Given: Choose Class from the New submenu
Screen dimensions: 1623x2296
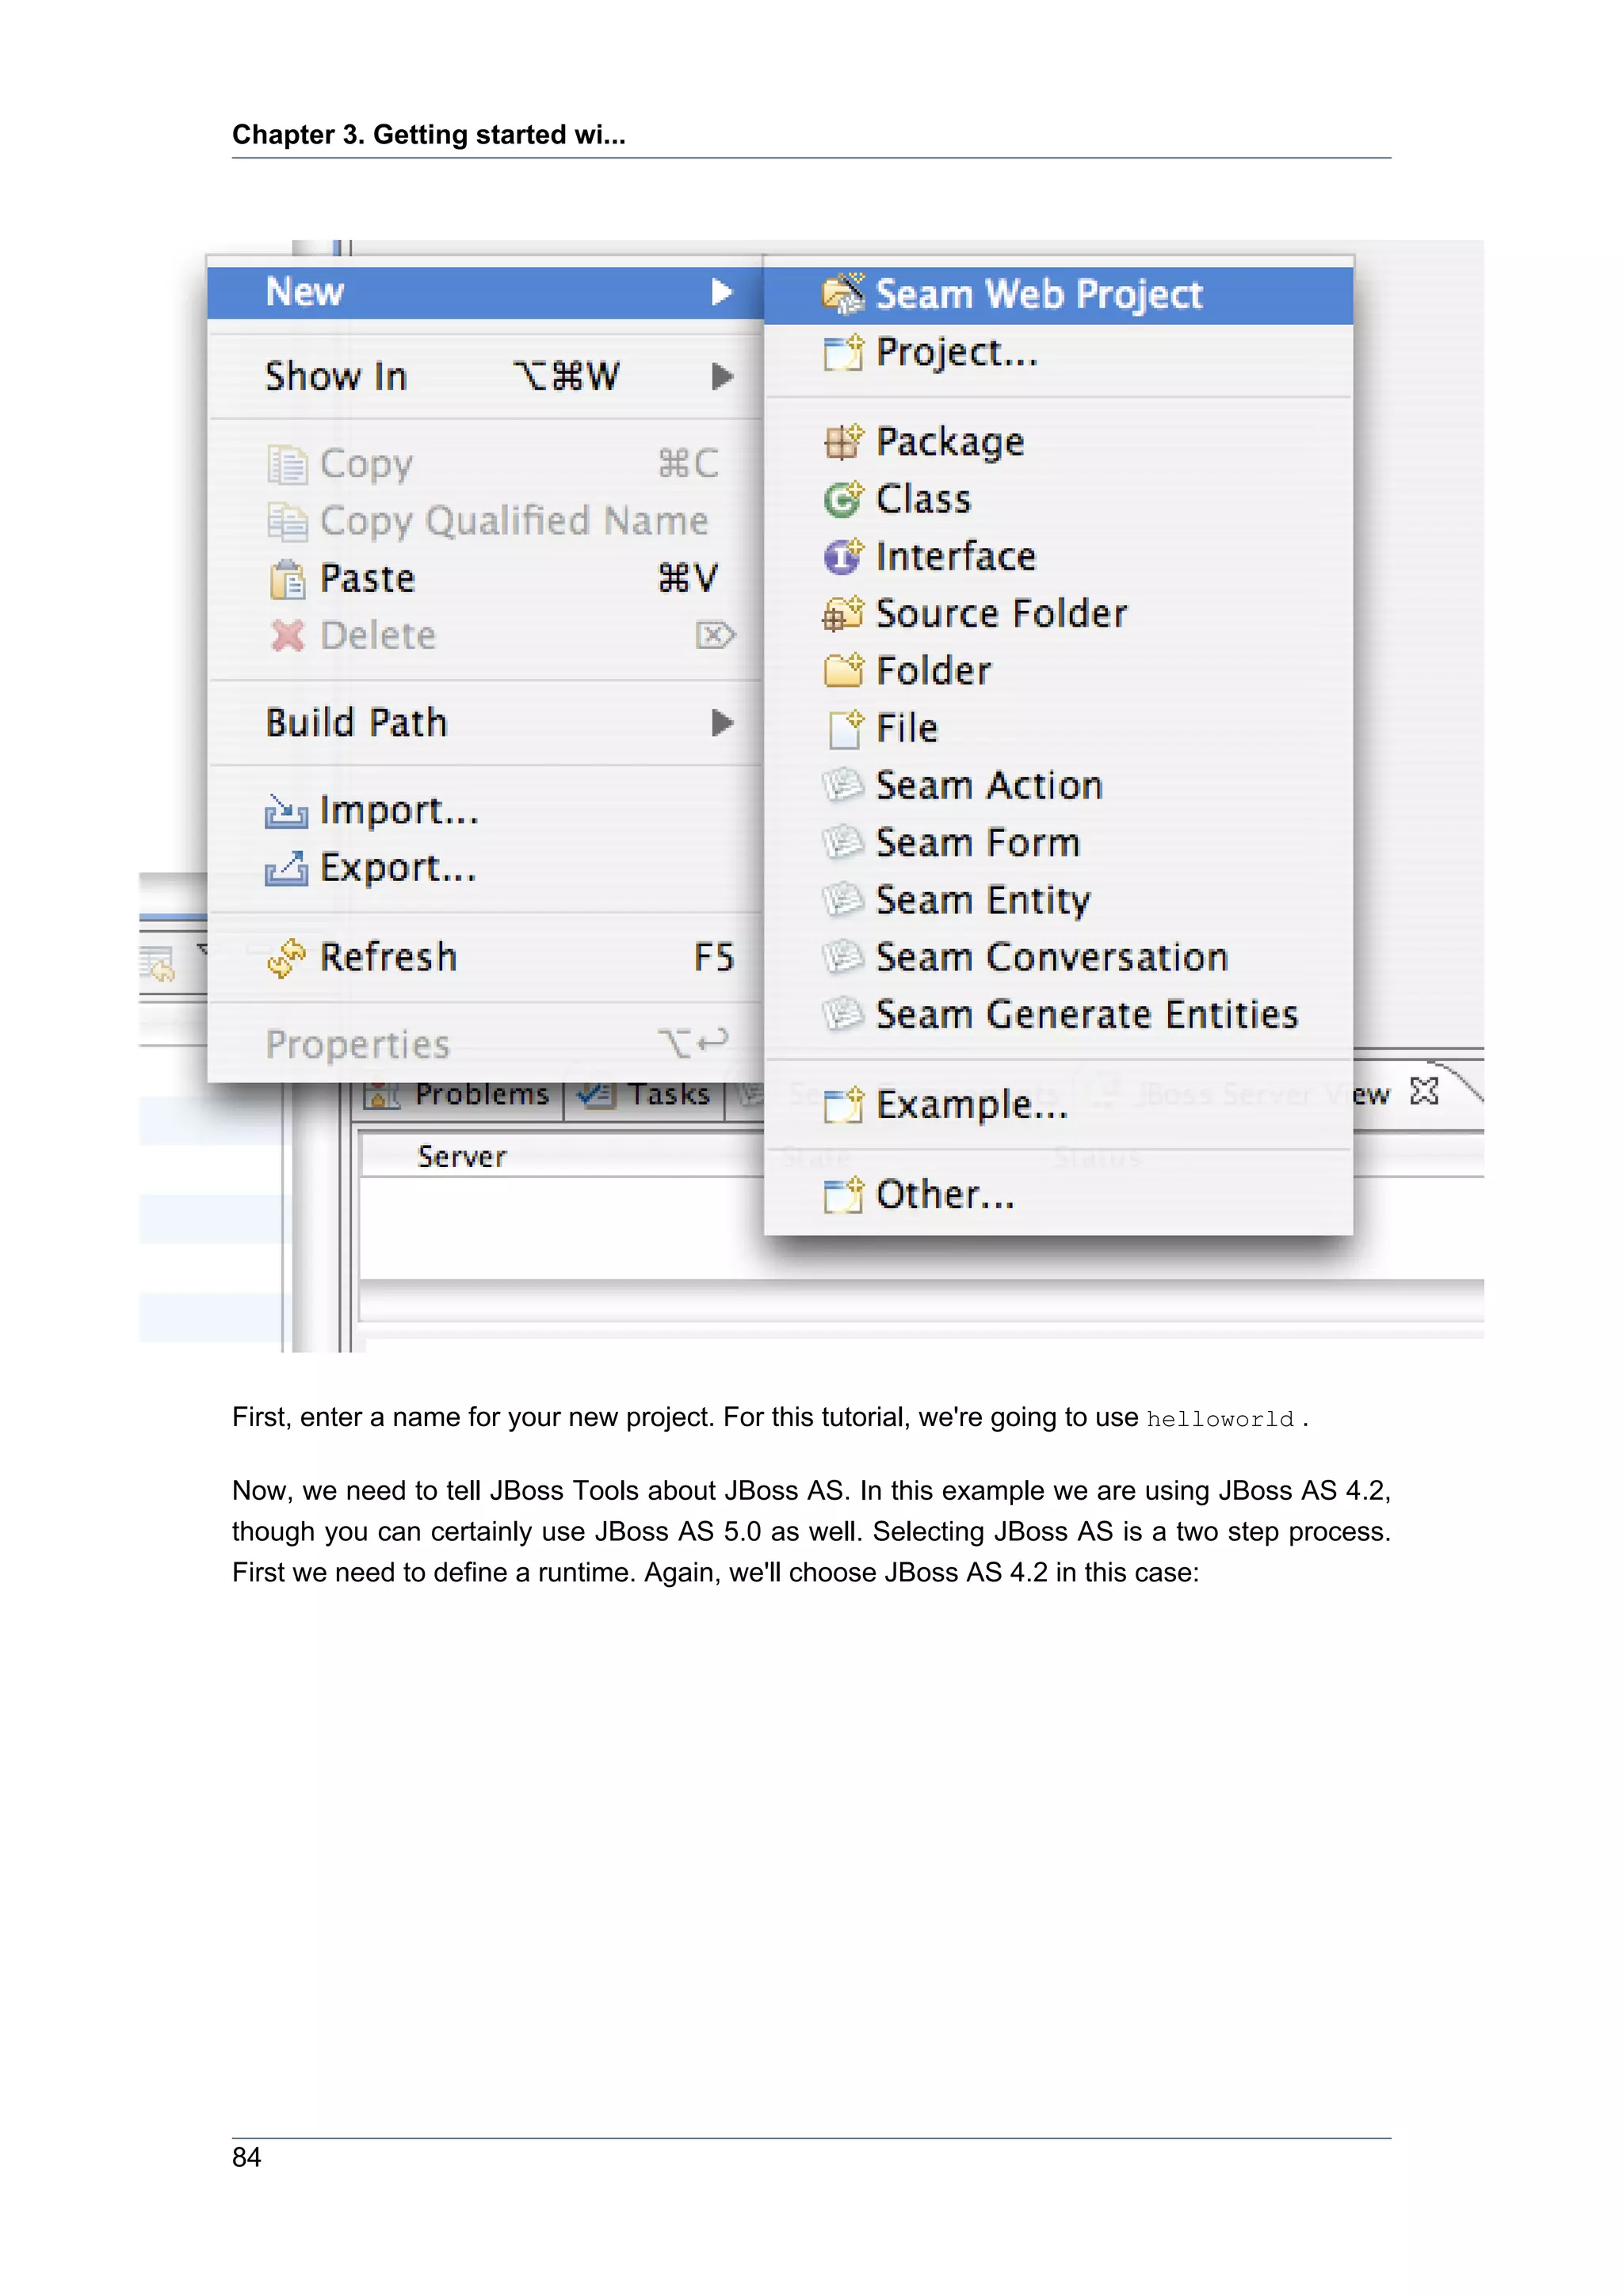Looking at the screenshot, I should point(1058,499).
